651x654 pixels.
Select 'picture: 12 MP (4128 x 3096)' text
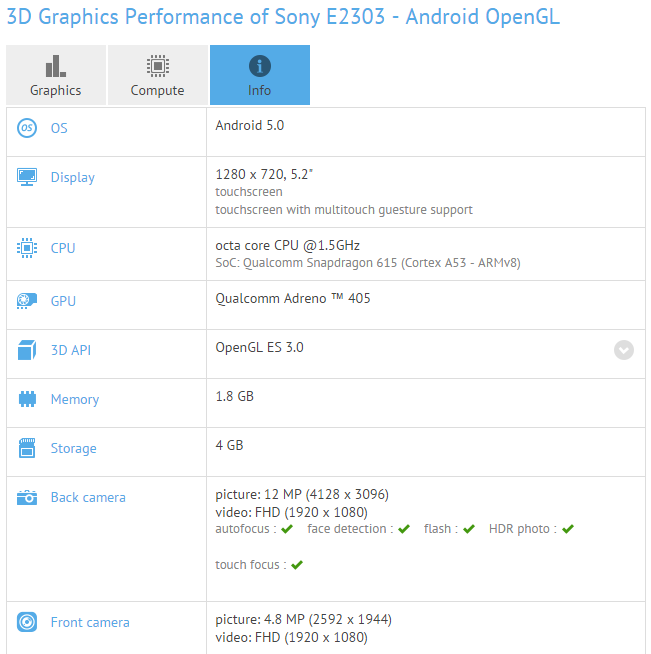302,495
